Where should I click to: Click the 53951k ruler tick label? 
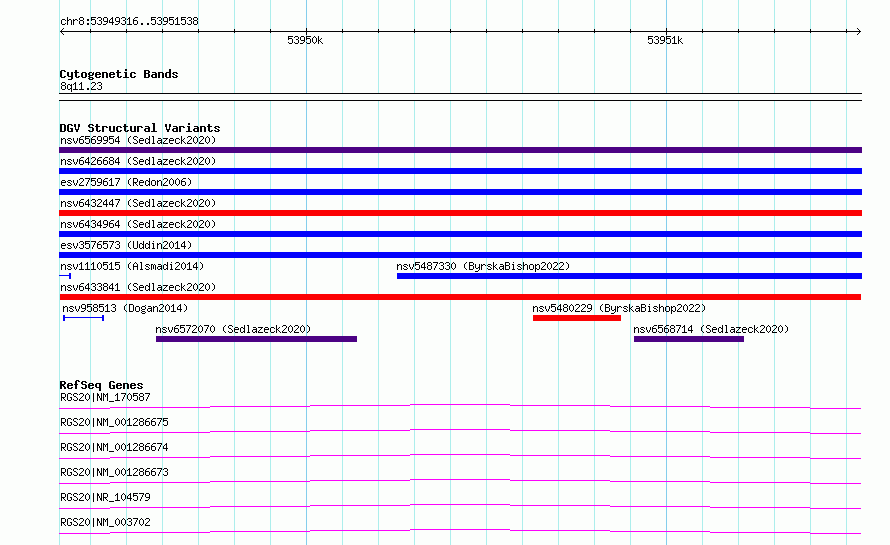coord(665,40)
